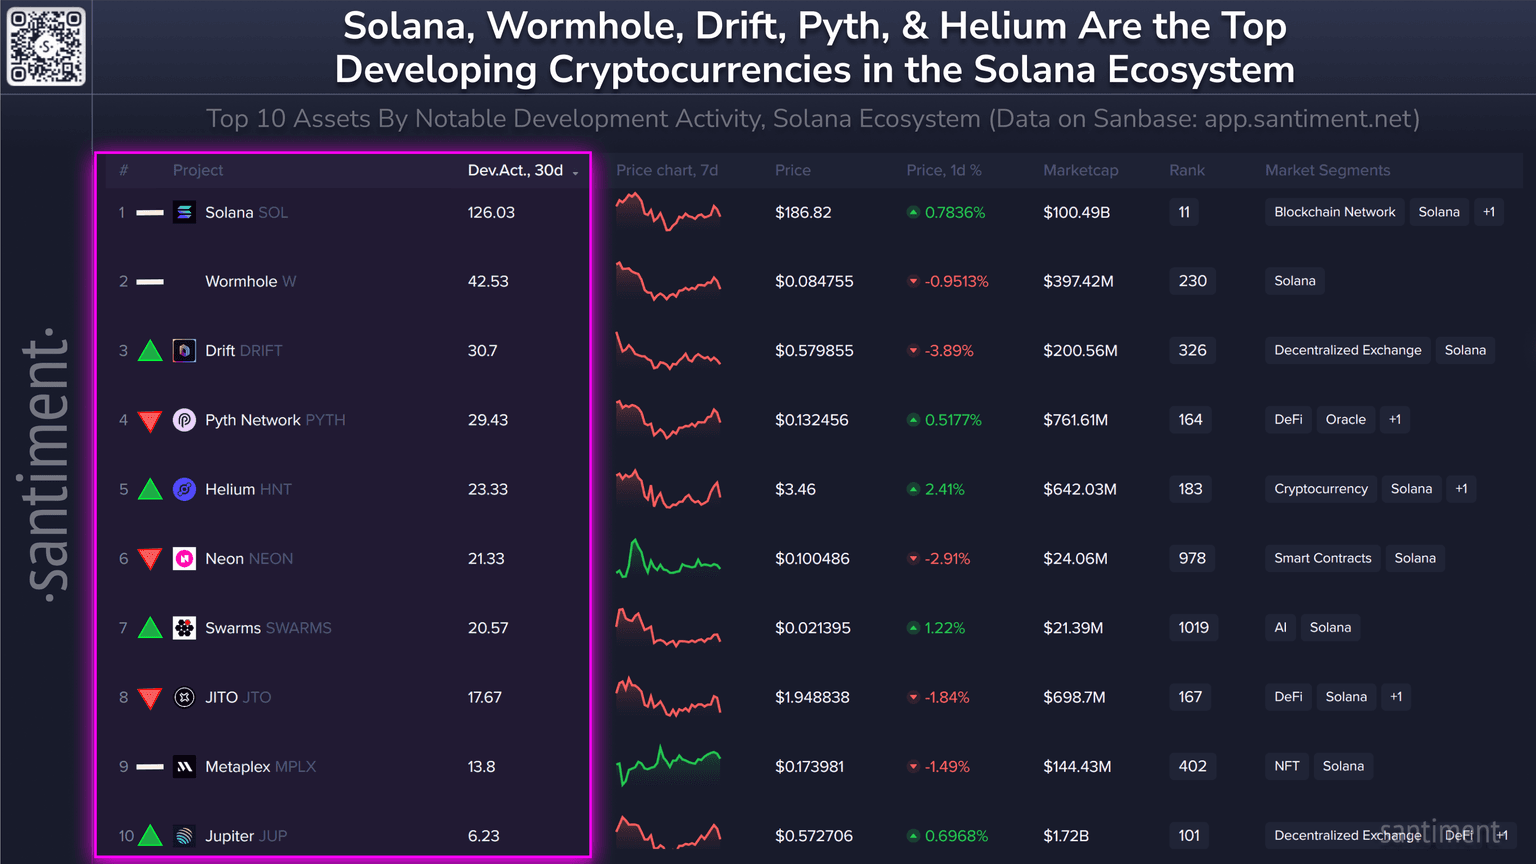The image size is (1536, 864).
Task: Click the Price, 1d % column header
Action: [x=943, y=170]
